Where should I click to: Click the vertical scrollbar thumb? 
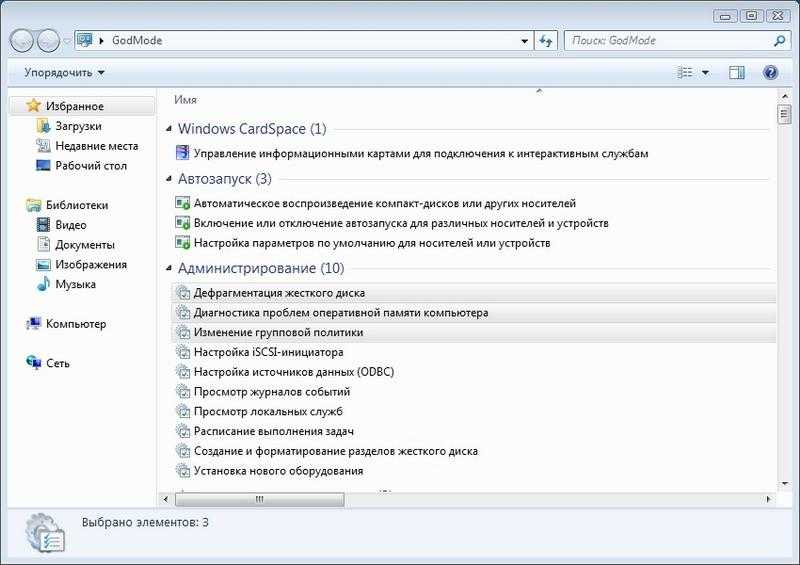click(x=785, y=114)
